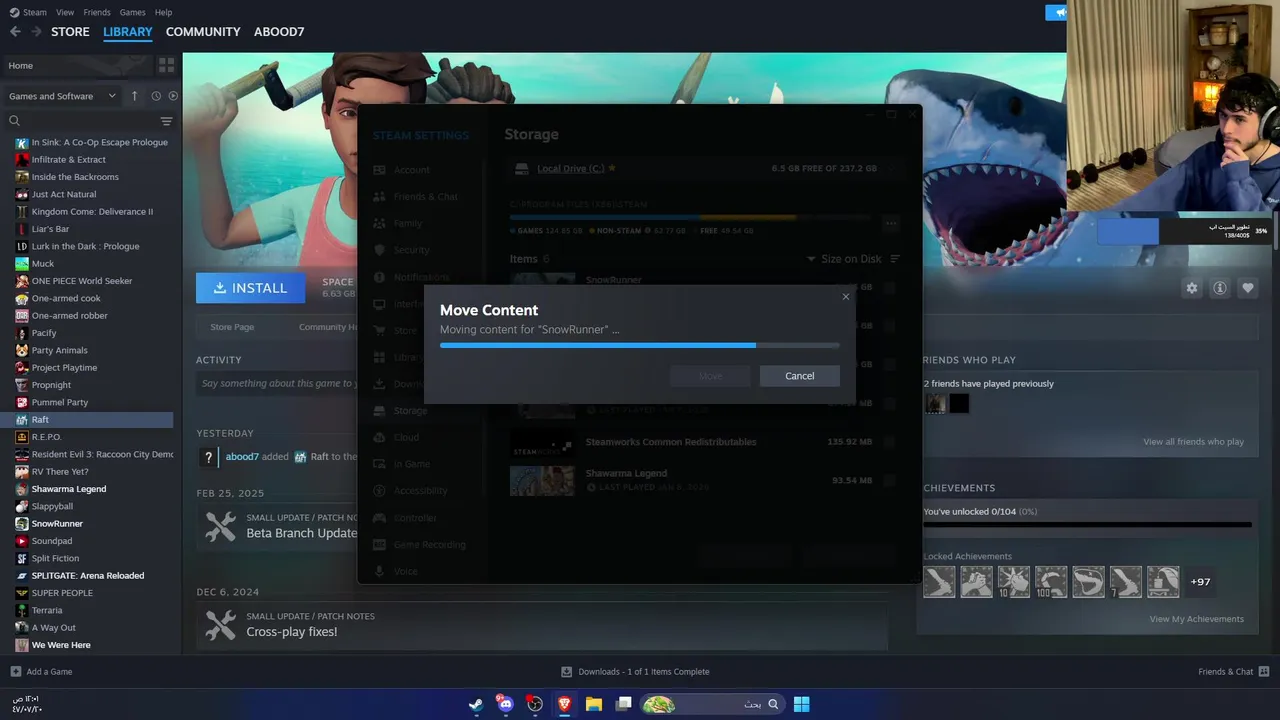The image size is (1280, 720).
Task: Click View My Achievements link
Action: point(1196,619)
